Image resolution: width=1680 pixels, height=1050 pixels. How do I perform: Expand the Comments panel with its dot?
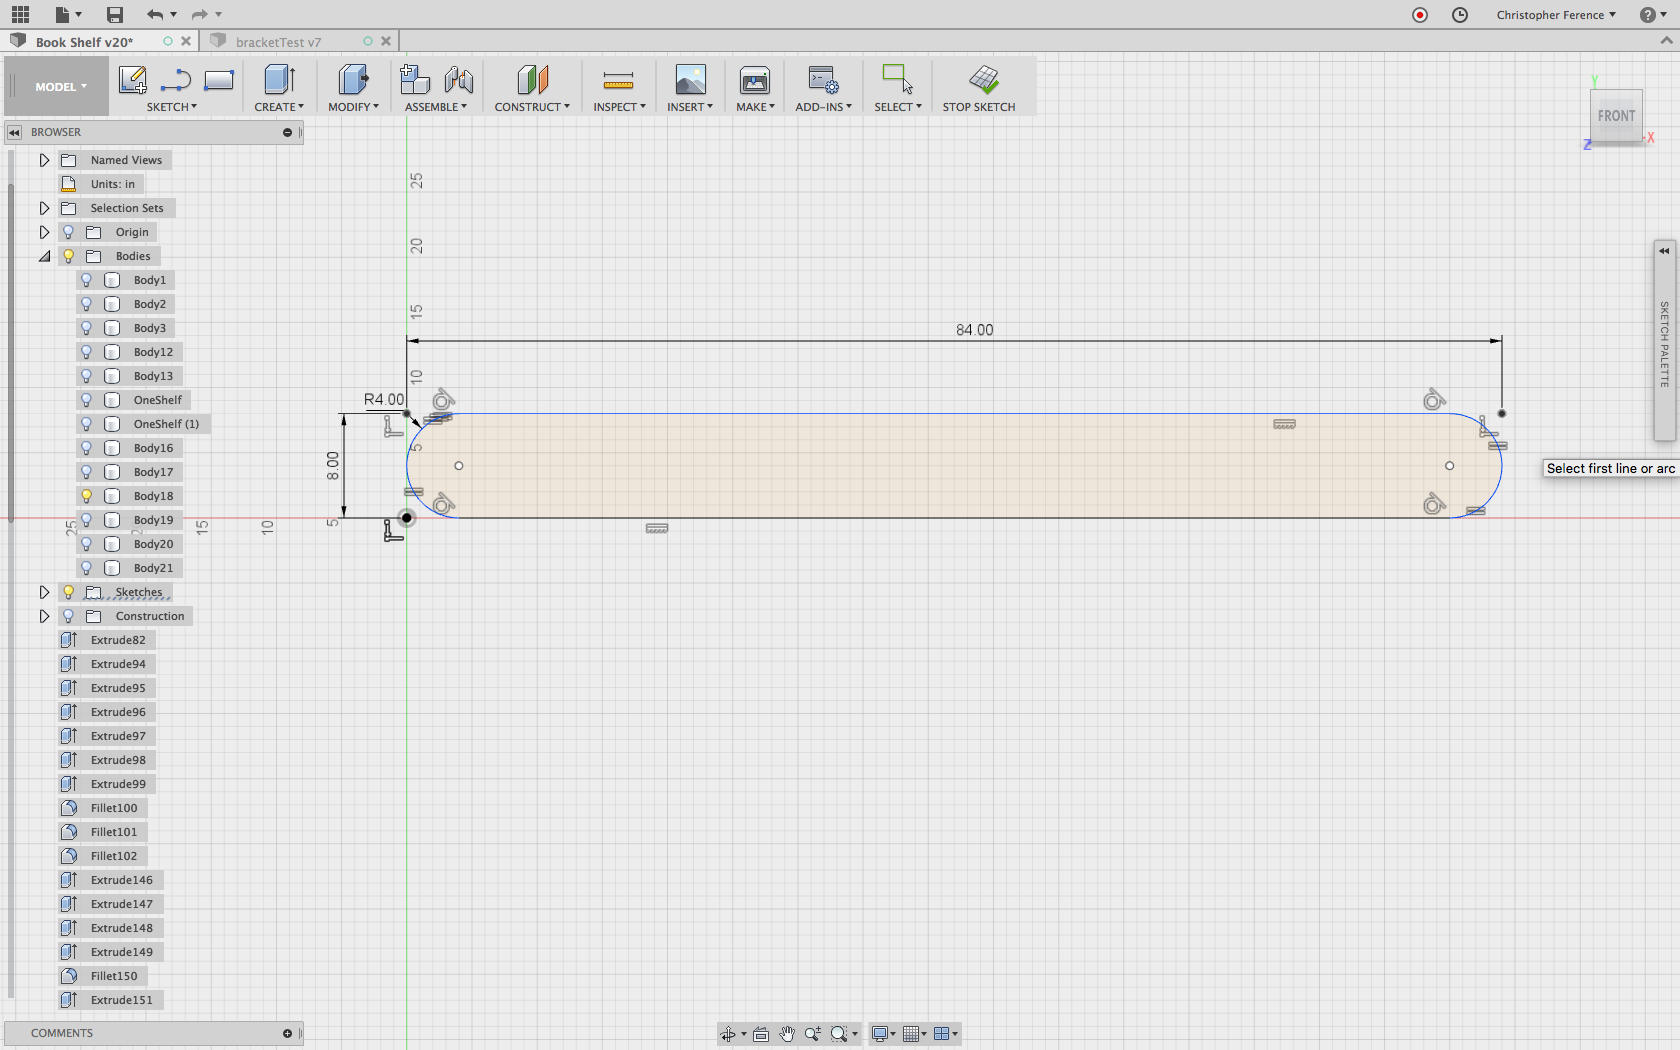pos(287,1033)
